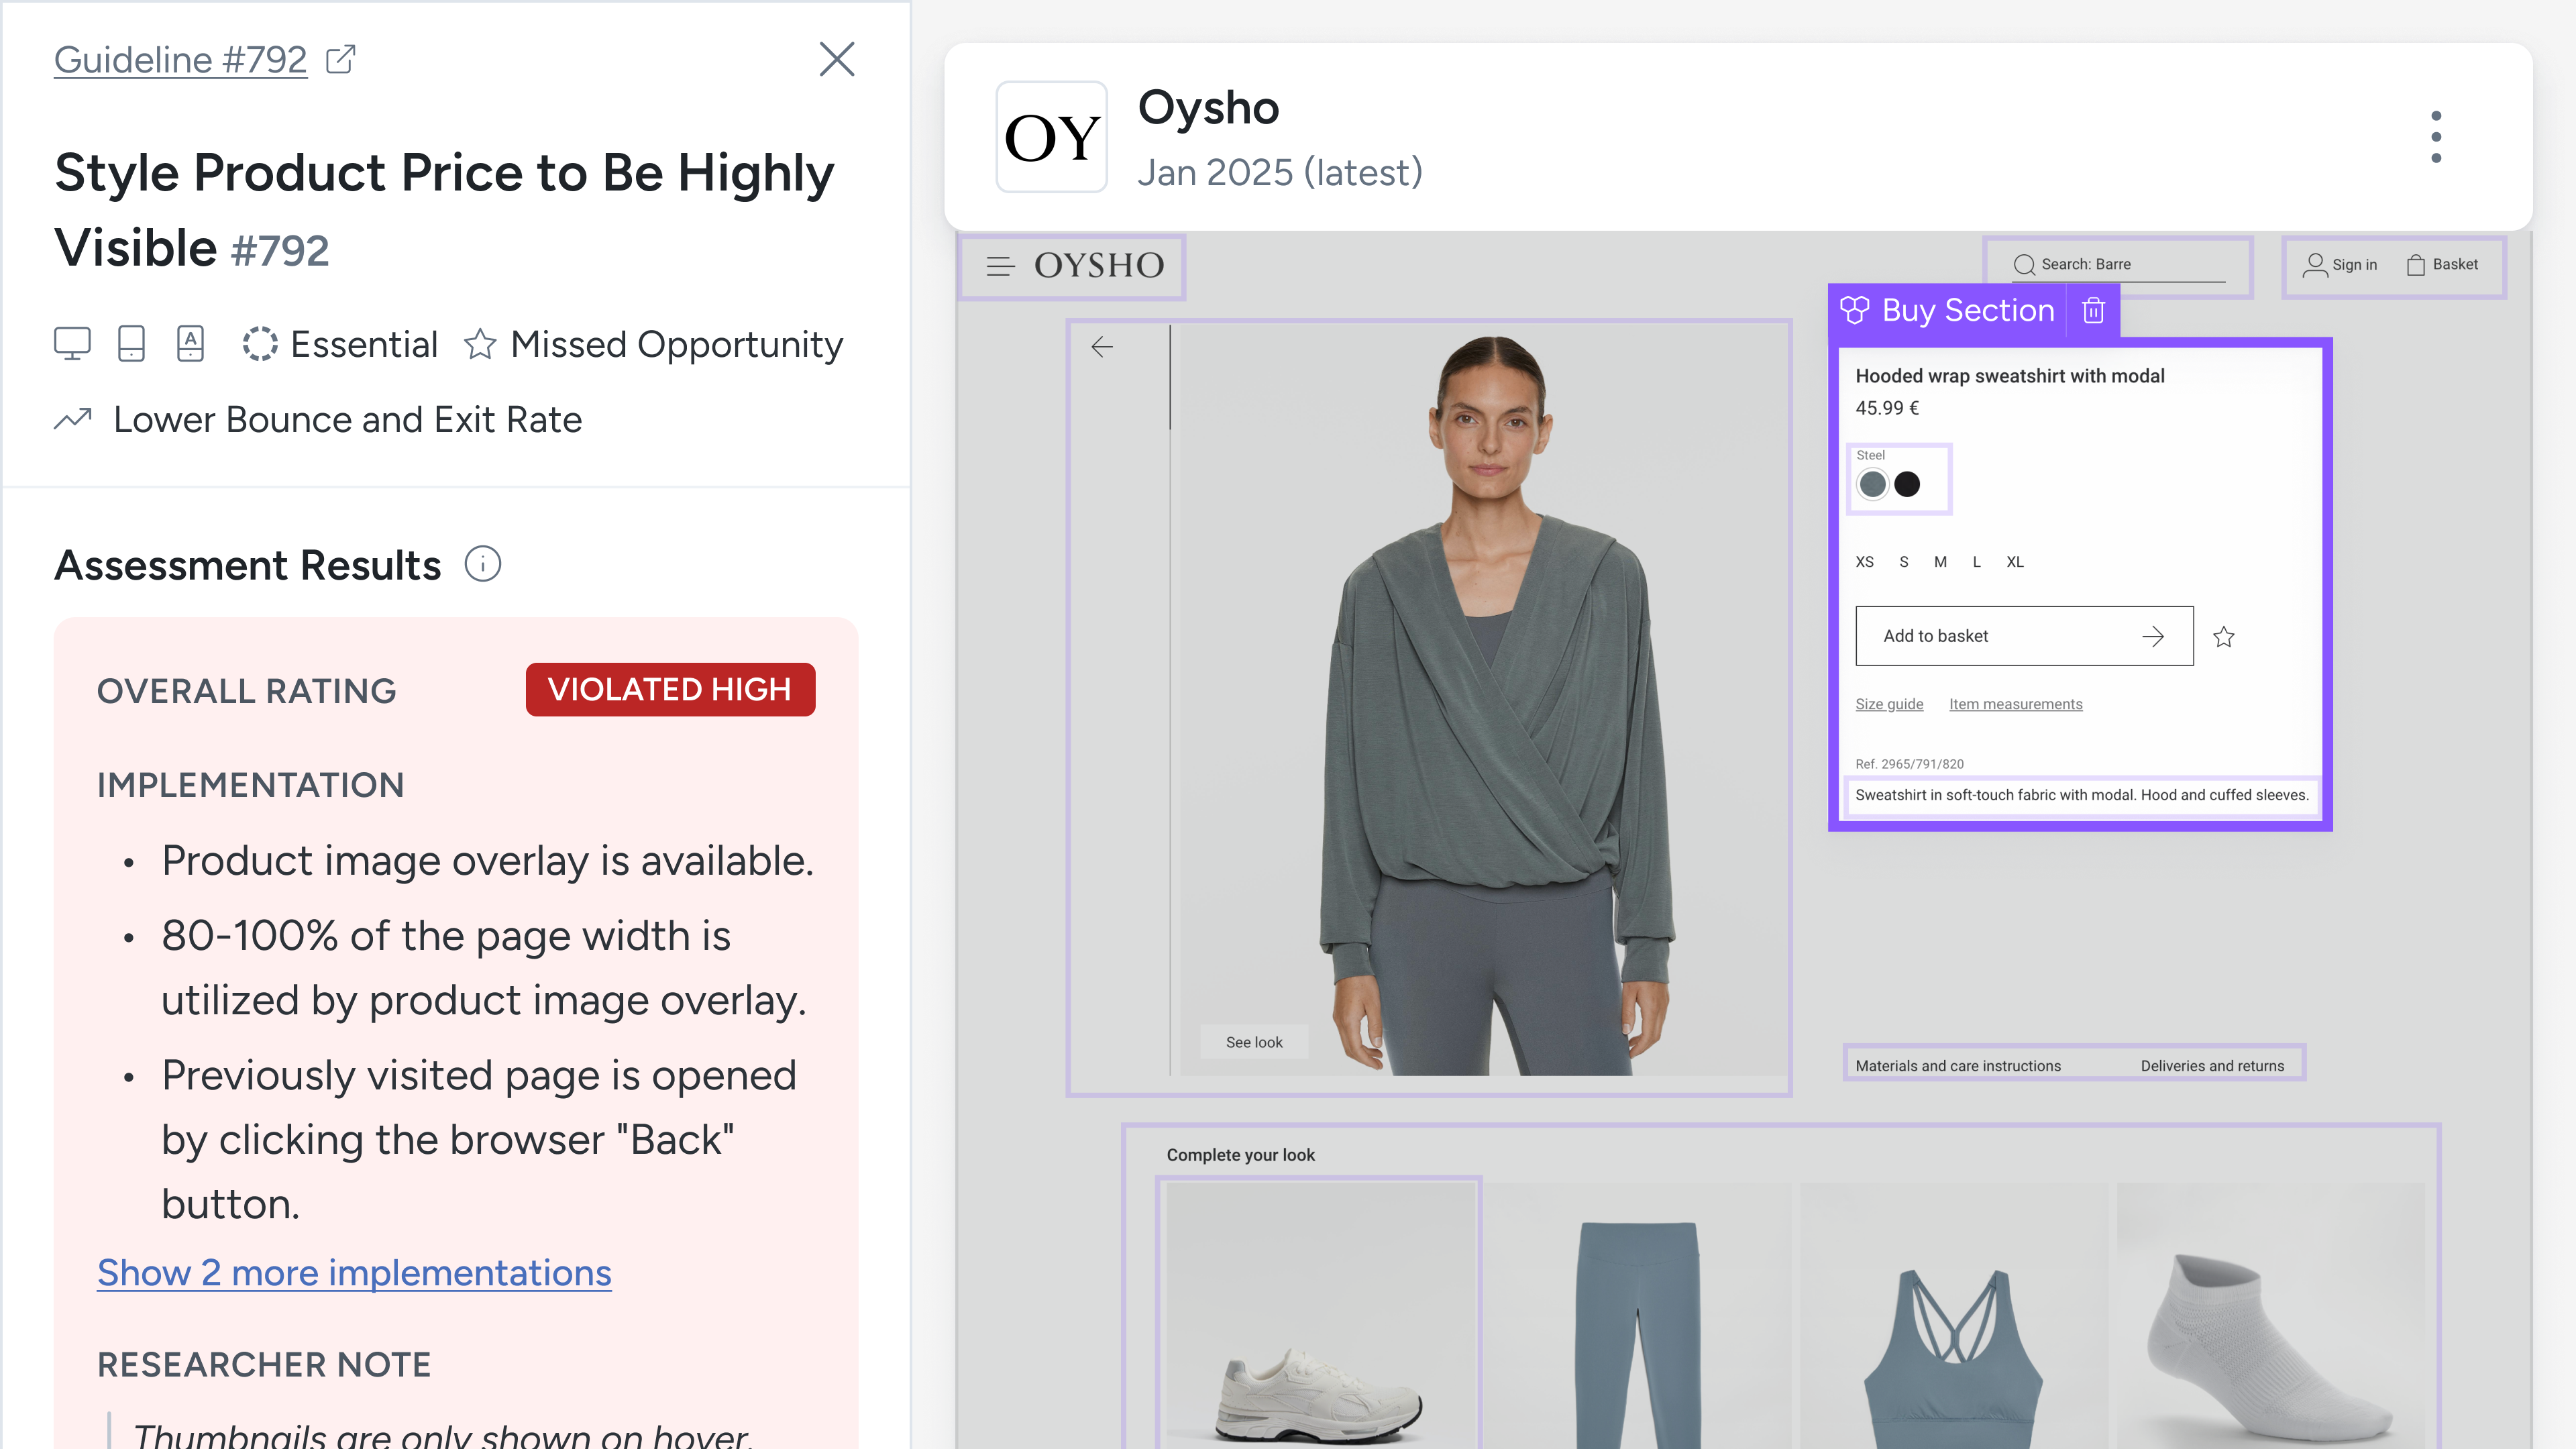Delete the Buy Section annotation with trash icon

point(2094,311)
